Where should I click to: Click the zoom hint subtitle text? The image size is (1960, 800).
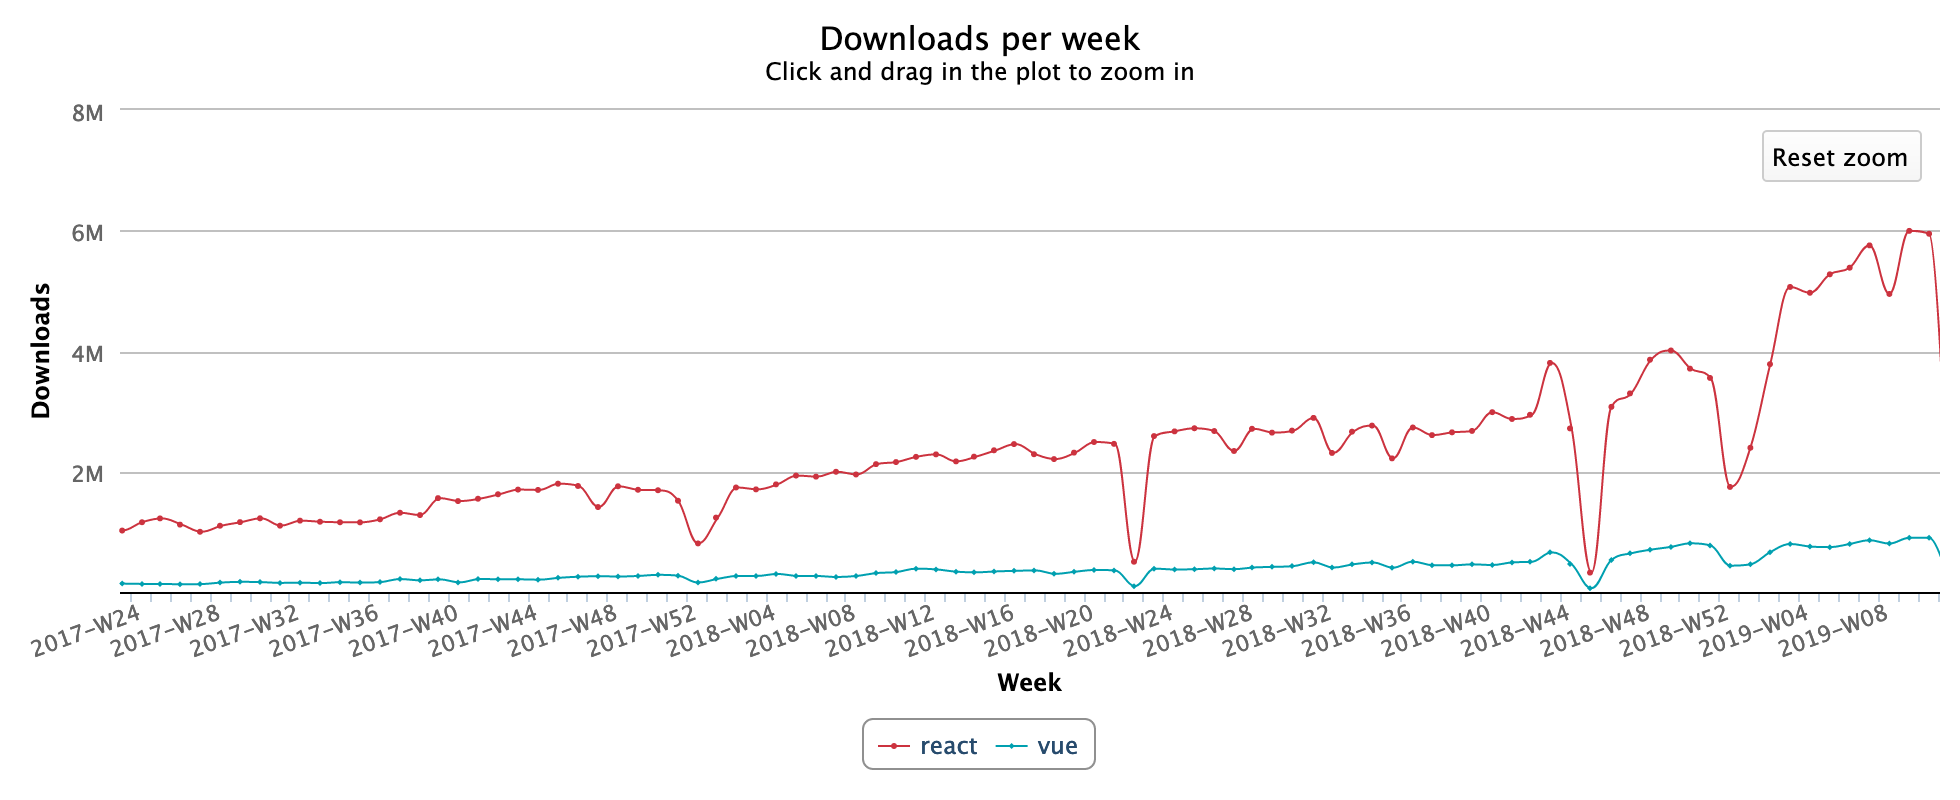[980, 72]
